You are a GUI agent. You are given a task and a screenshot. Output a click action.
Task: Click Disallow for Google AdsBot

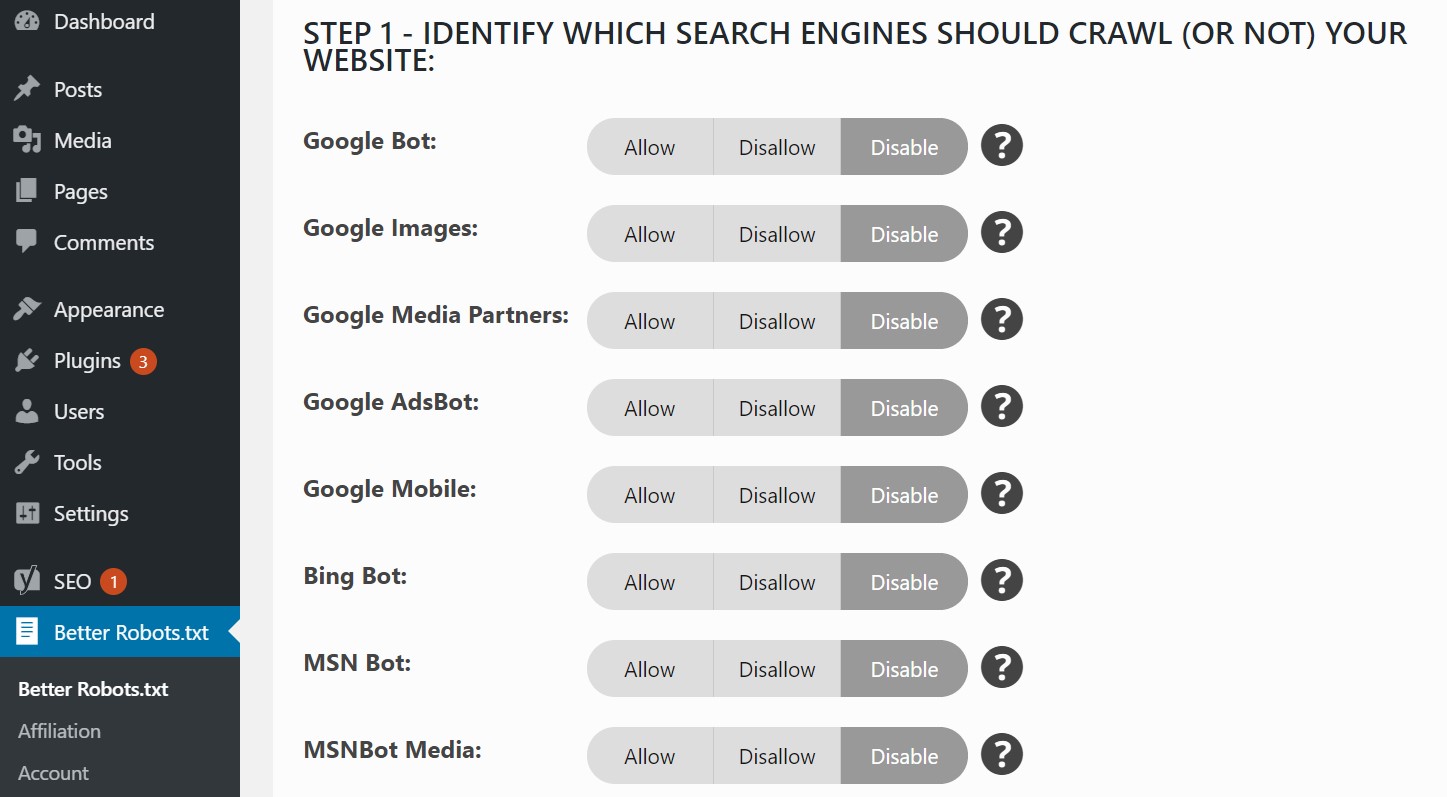click(x=777, y=408)
